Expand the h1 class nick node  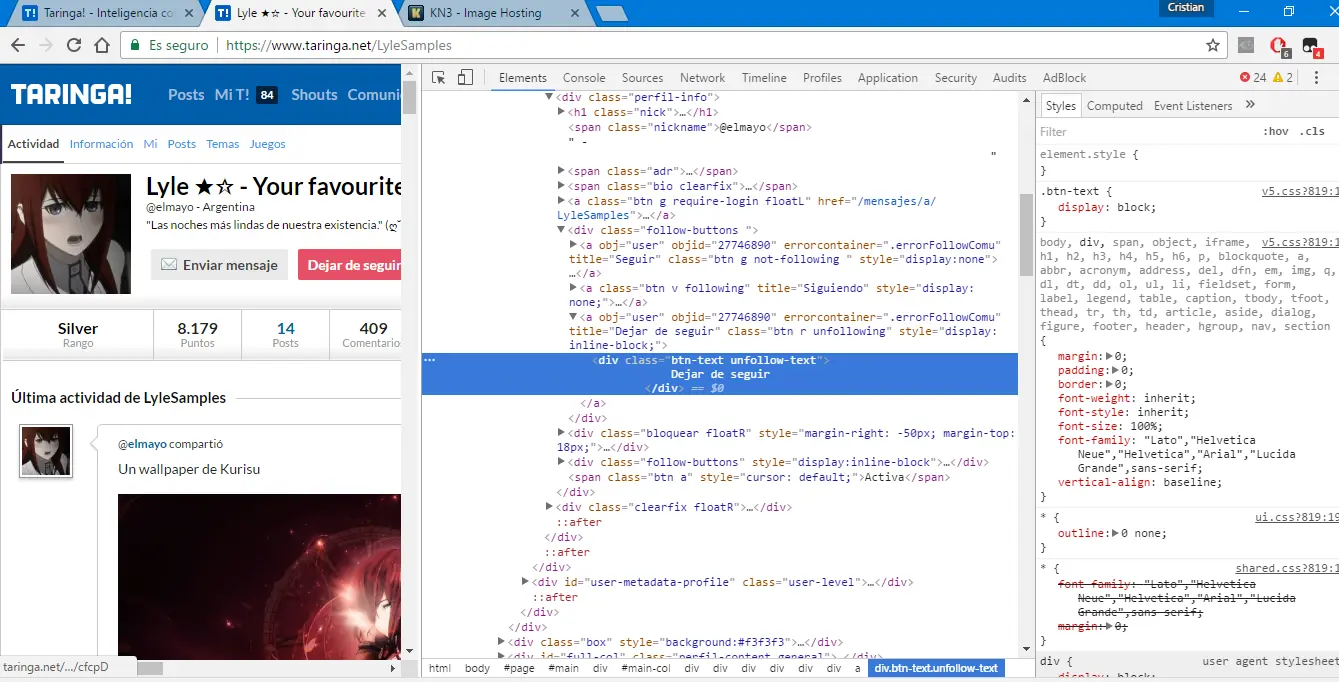pos(561,112)
